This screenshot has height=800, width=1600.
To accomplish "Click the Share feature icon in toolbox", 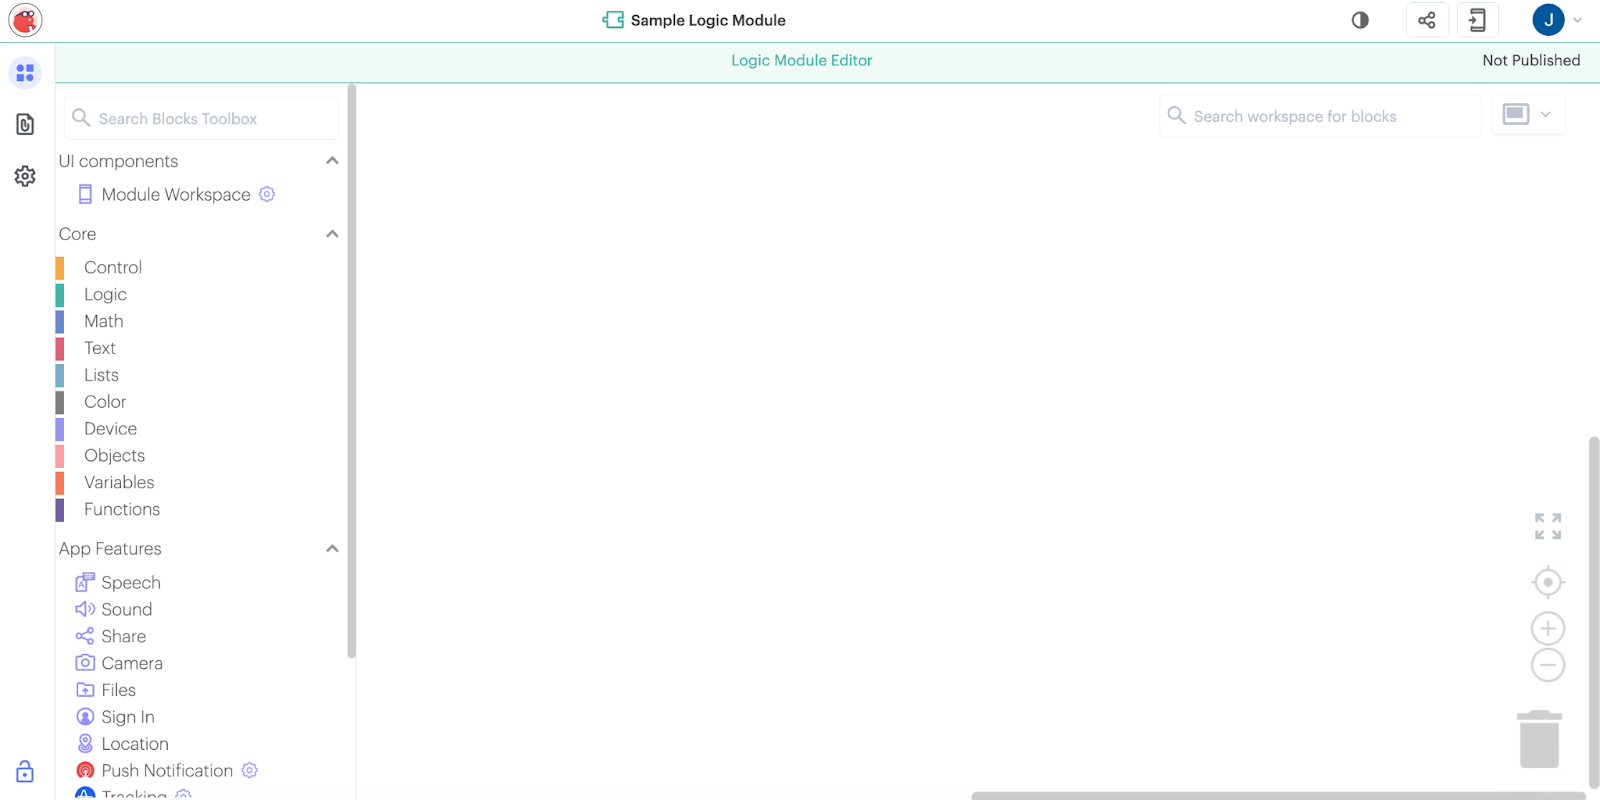I will tap(85, 636).
